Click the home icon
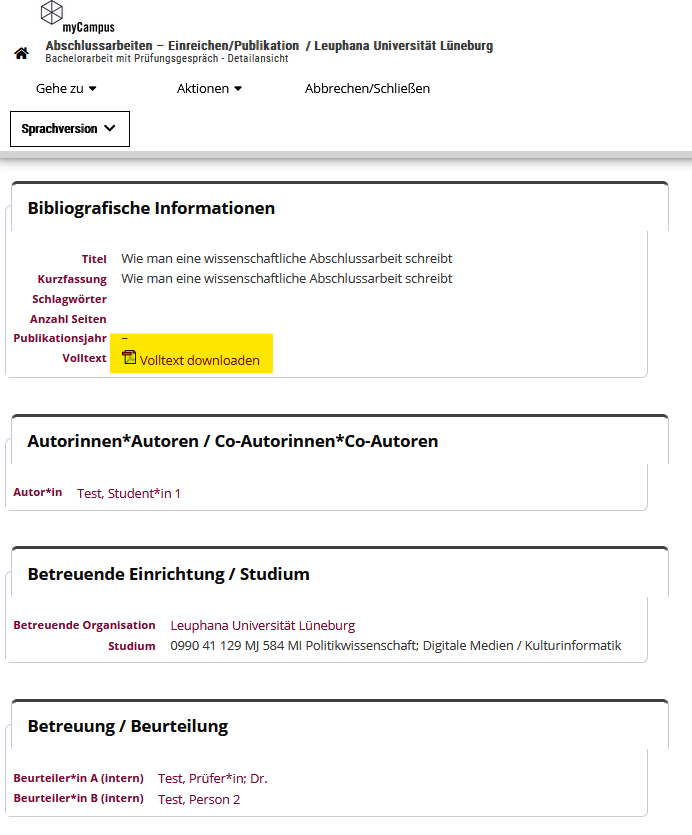Screen dimensions: 692x835 point(21,53)
